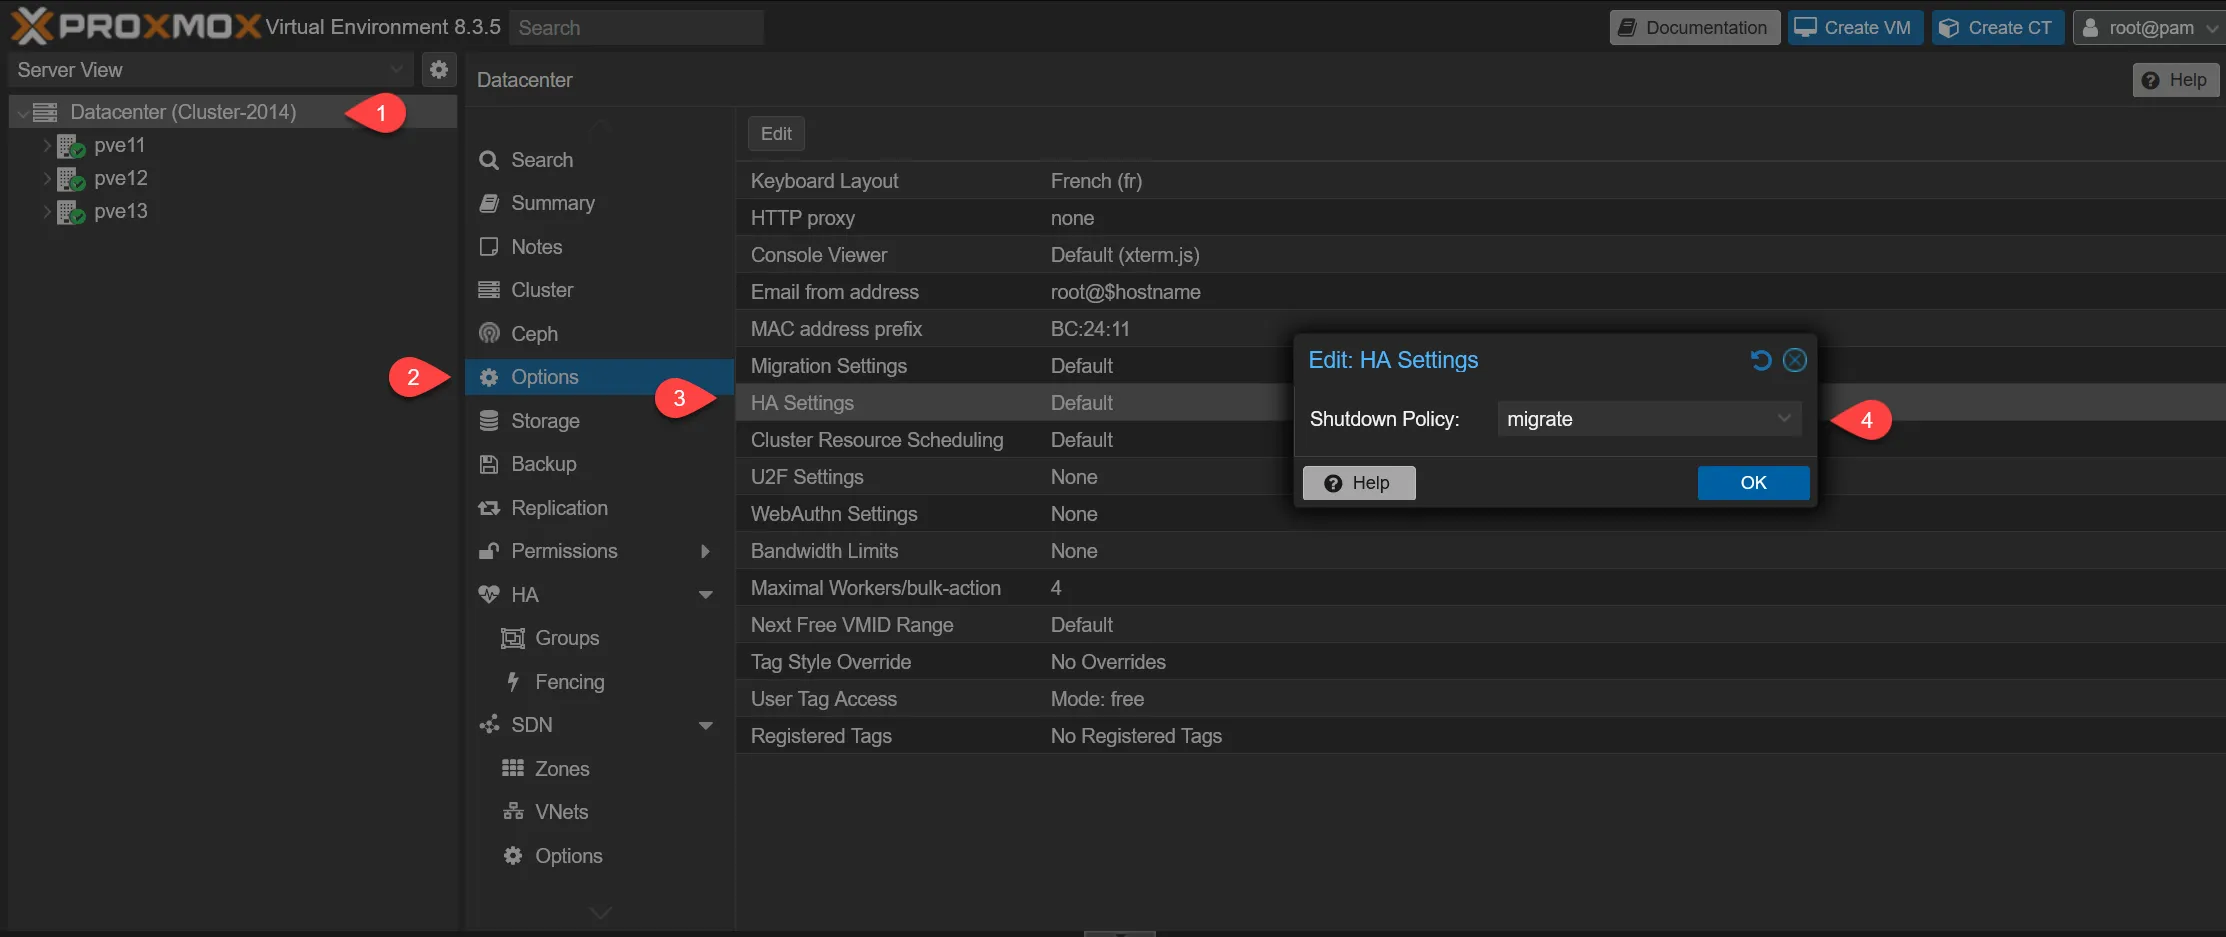The width and height of the screenshot is (2226, 937).
Task: Click the reset icon in HA Settings dialog
Action: 1761,360
